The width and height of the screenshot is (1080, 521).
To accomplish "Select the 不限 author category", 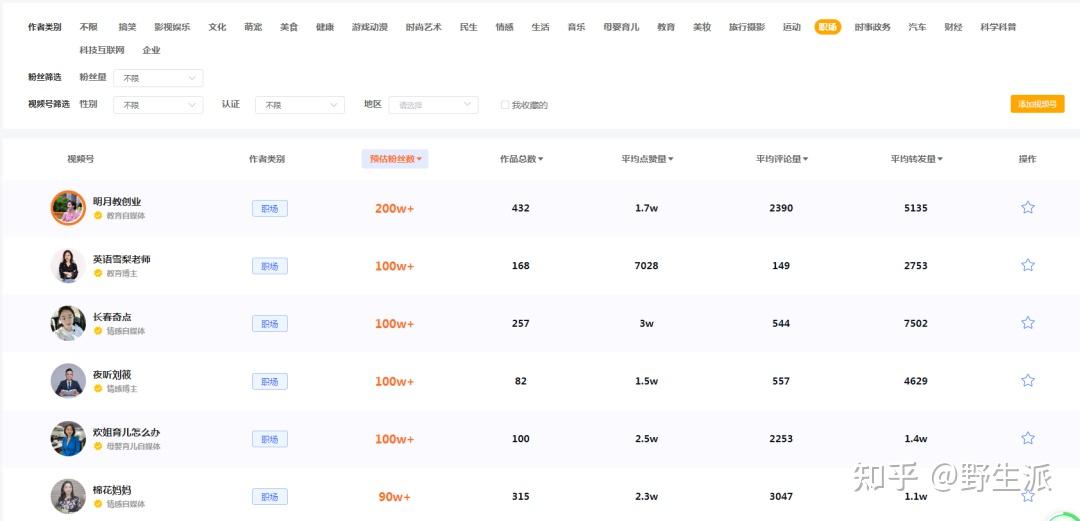I will point(89,28).
